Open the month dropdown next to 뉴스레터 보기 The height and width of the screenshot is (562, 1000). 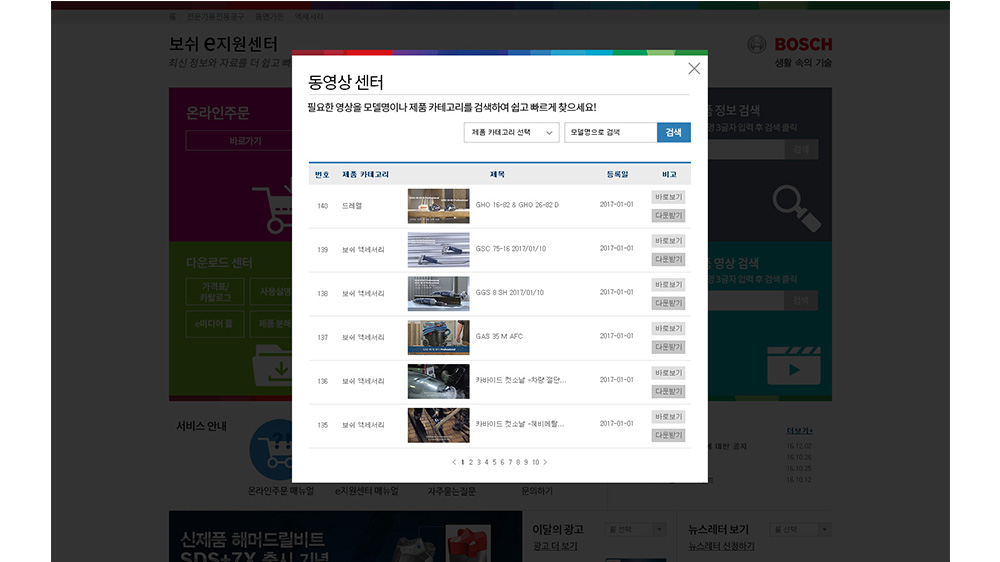pos(800,529)
